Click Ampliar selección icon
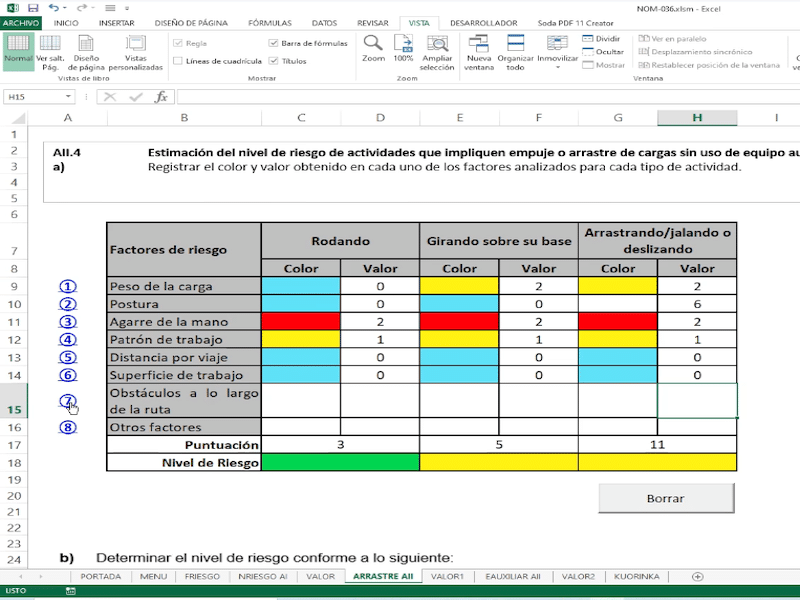This screenshot has height=600, width=800. click(x=437, y=53)
